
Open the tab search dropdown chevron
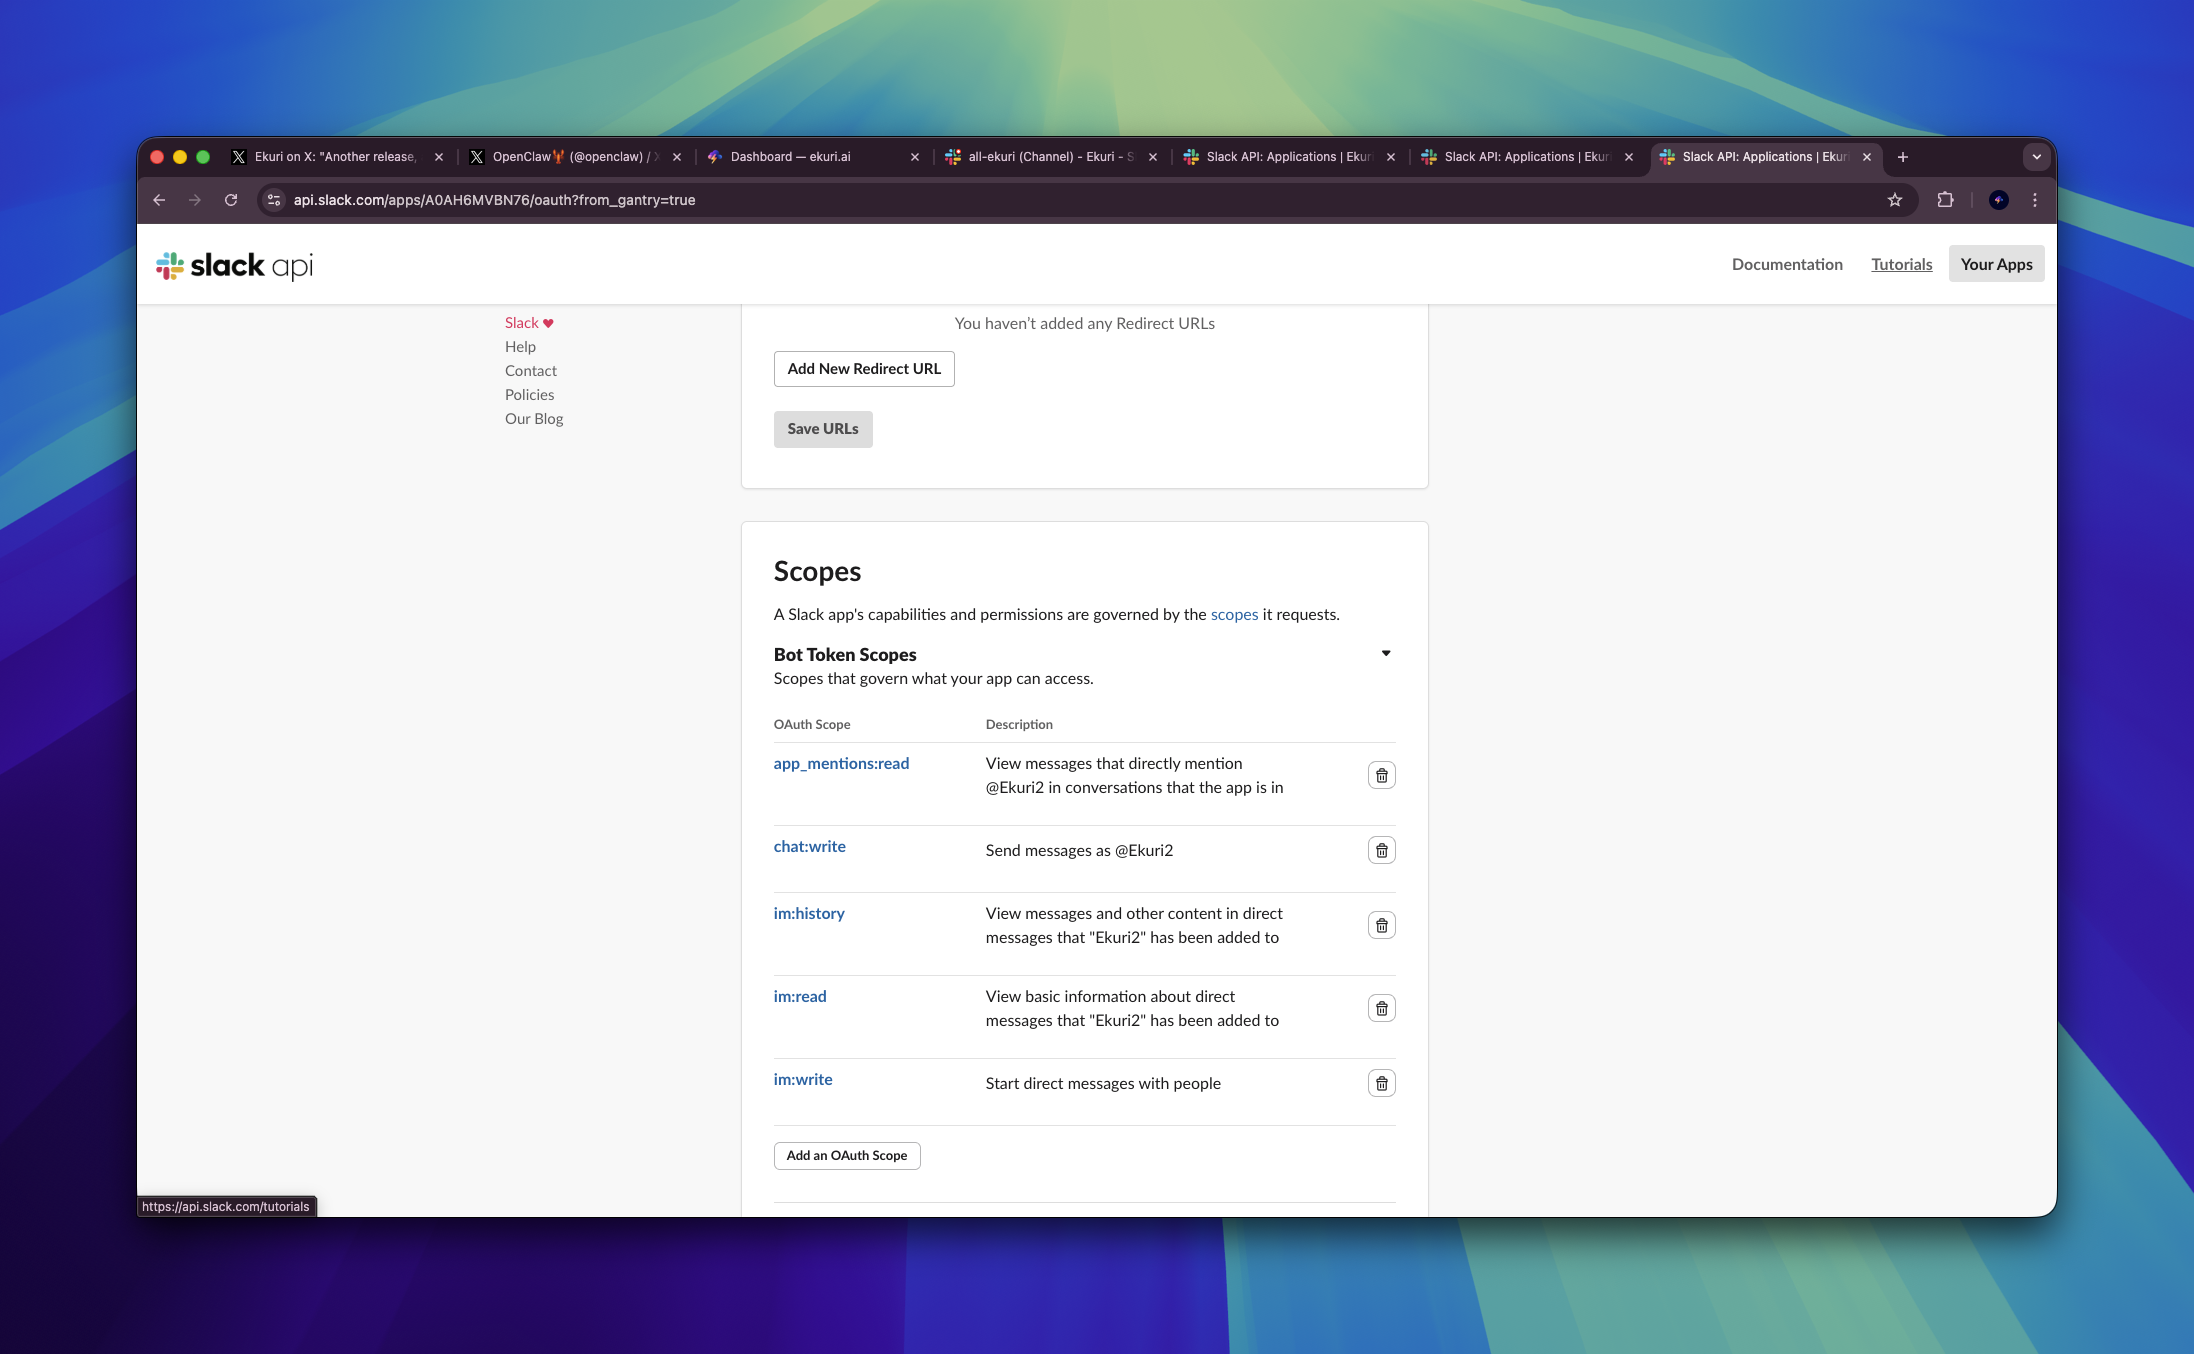click(2036, 157)
